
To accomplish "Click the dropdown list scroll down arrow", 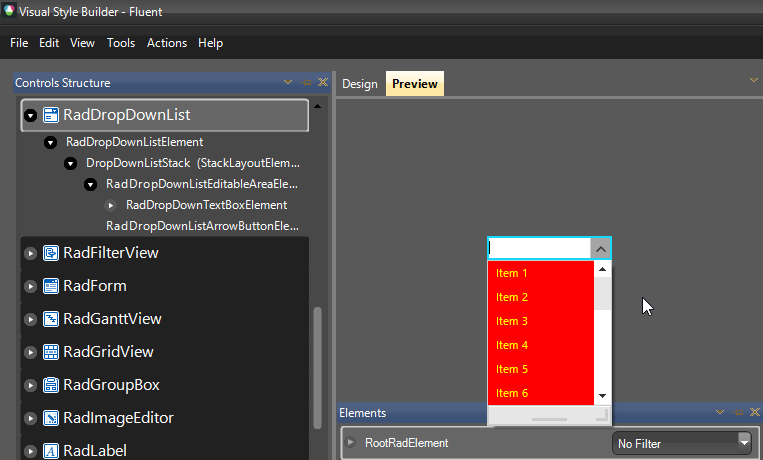I will click(602, 396).
